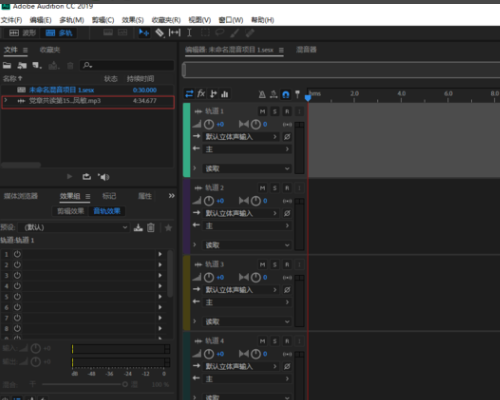Click the New File icon in Files panel
The height and width of the screenshot is (400, 500).
click(x=37, y=65)
